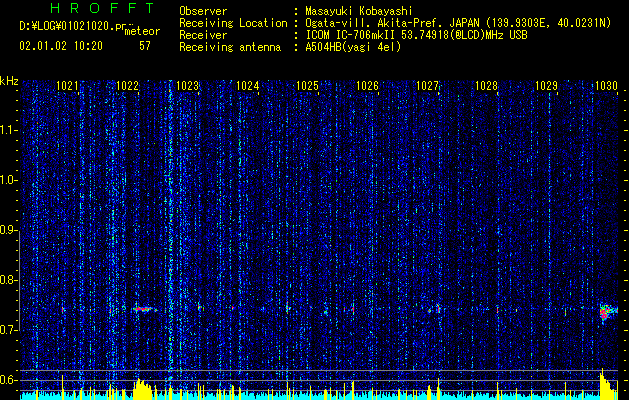
Task: Click the HROFFT title text
Action: [103, 8]
